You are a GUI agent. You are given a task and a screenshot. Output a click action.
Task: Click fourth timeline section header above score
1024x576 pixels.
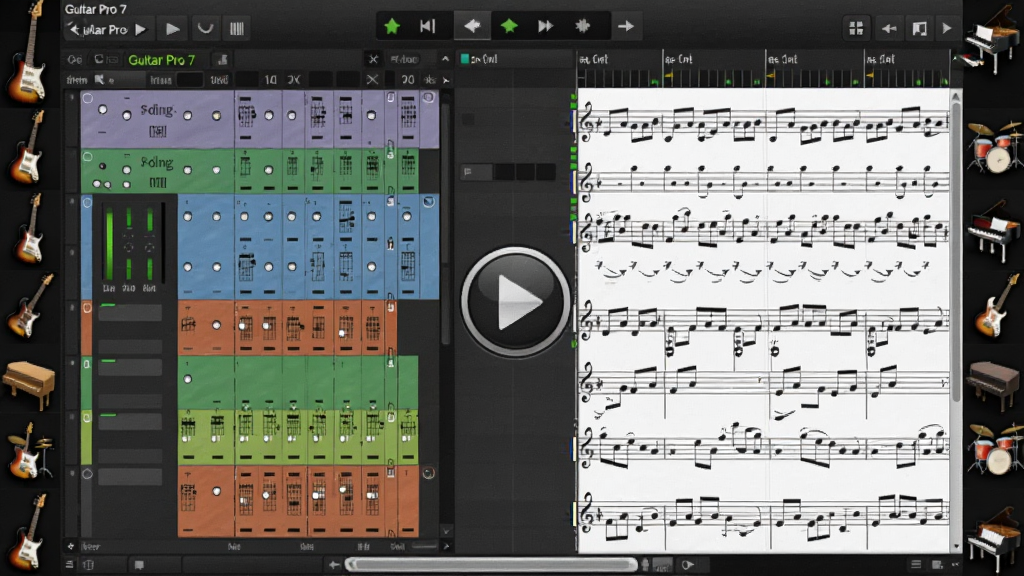coord(880,59)
